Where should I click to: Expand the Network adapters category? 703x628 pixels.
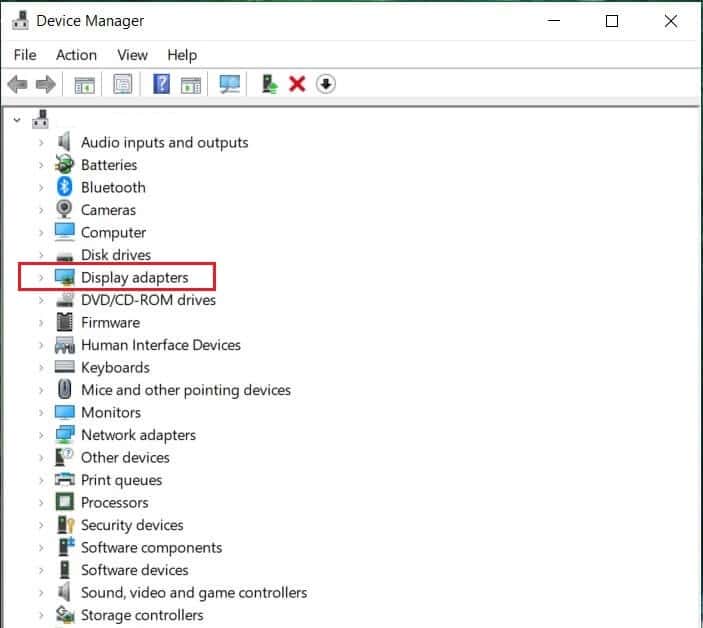(x=41, y=435)
